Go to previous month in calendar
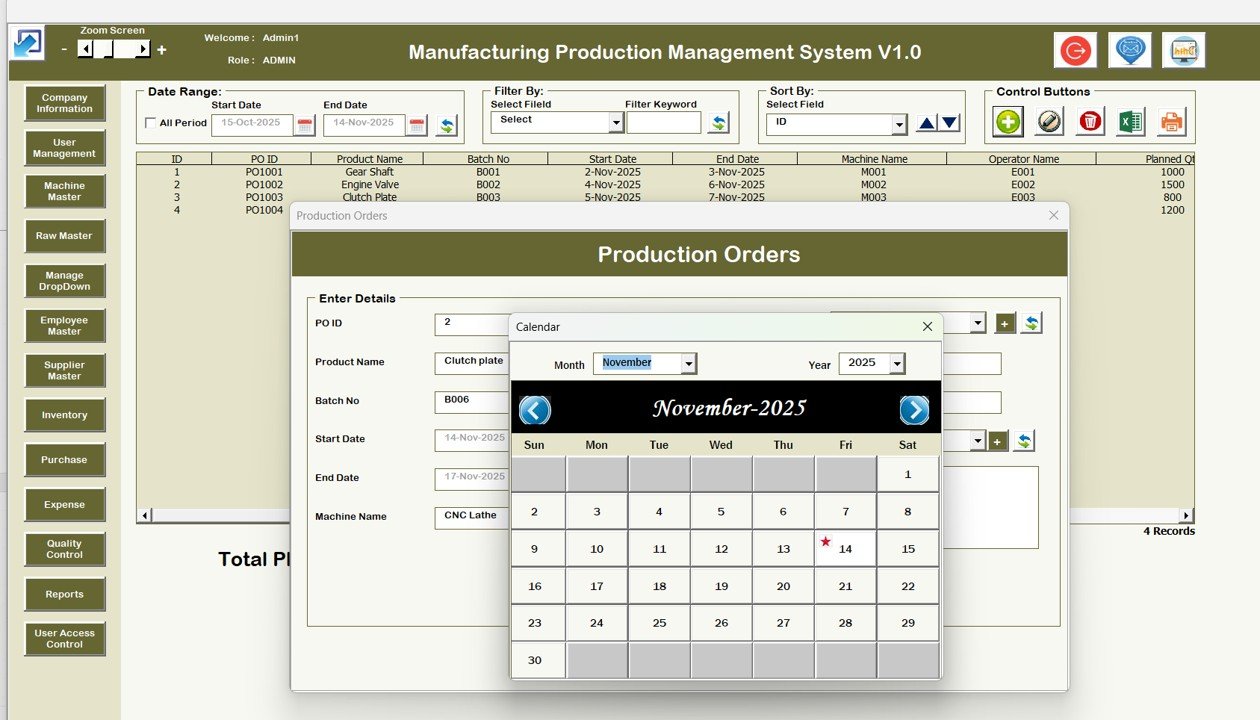This screenshot has height=720, width=1260. pos(535,410)
